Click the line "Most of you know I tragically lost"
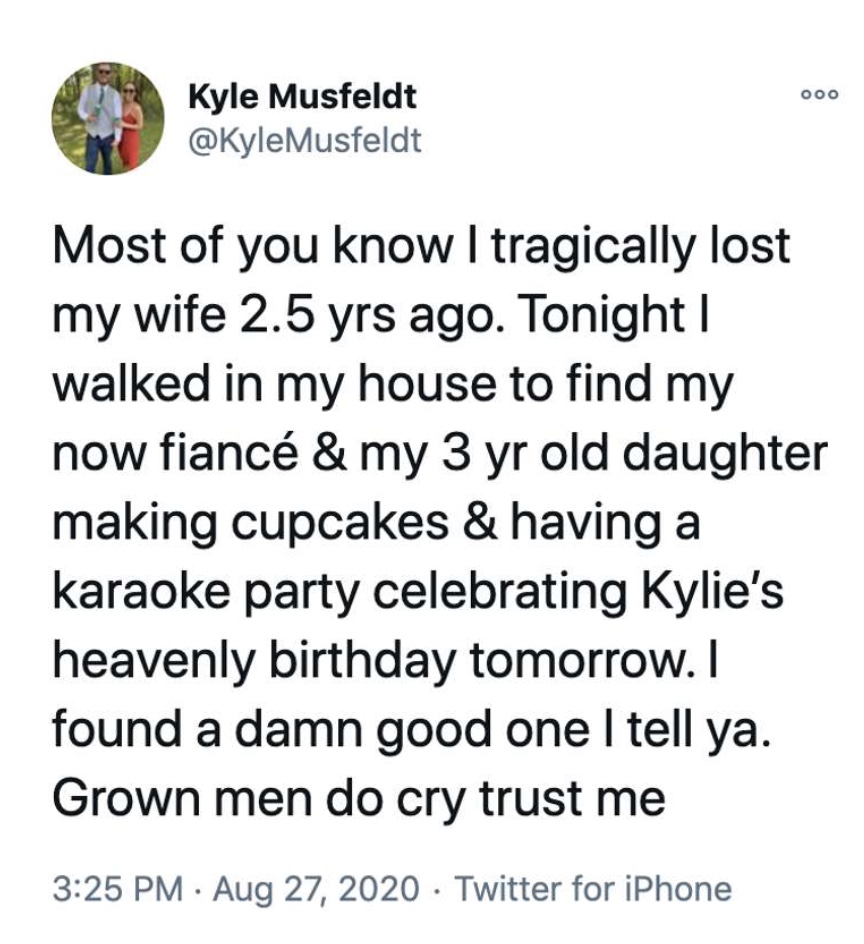 point(421,247)
